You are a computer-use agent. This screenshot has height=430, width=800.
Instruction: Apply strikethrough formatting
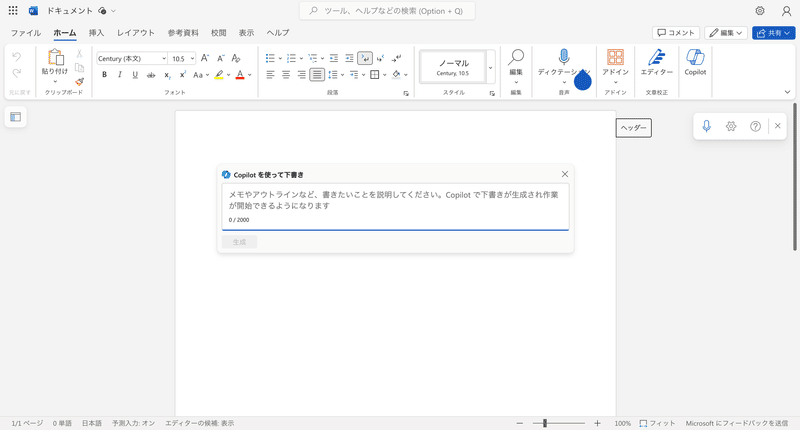pos(151,75)
